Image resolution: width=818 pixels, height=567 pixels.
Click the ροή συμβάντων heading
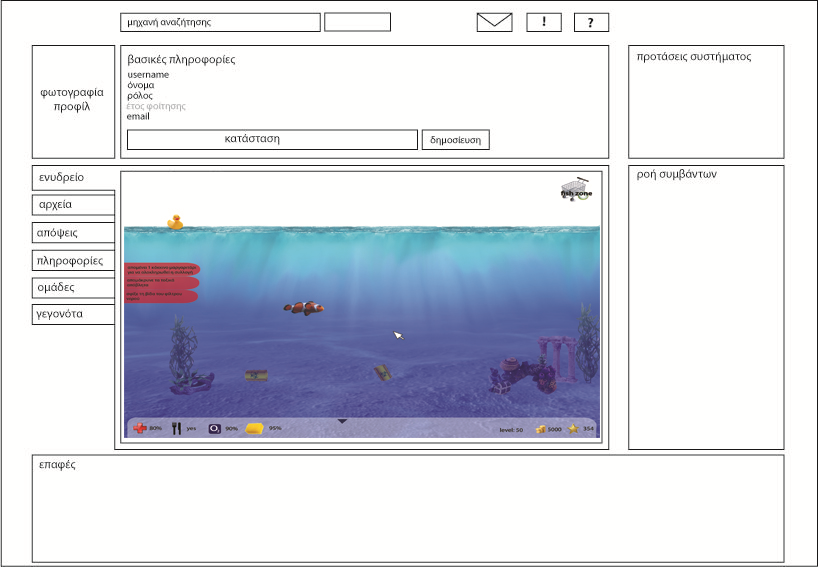point(676,174)
